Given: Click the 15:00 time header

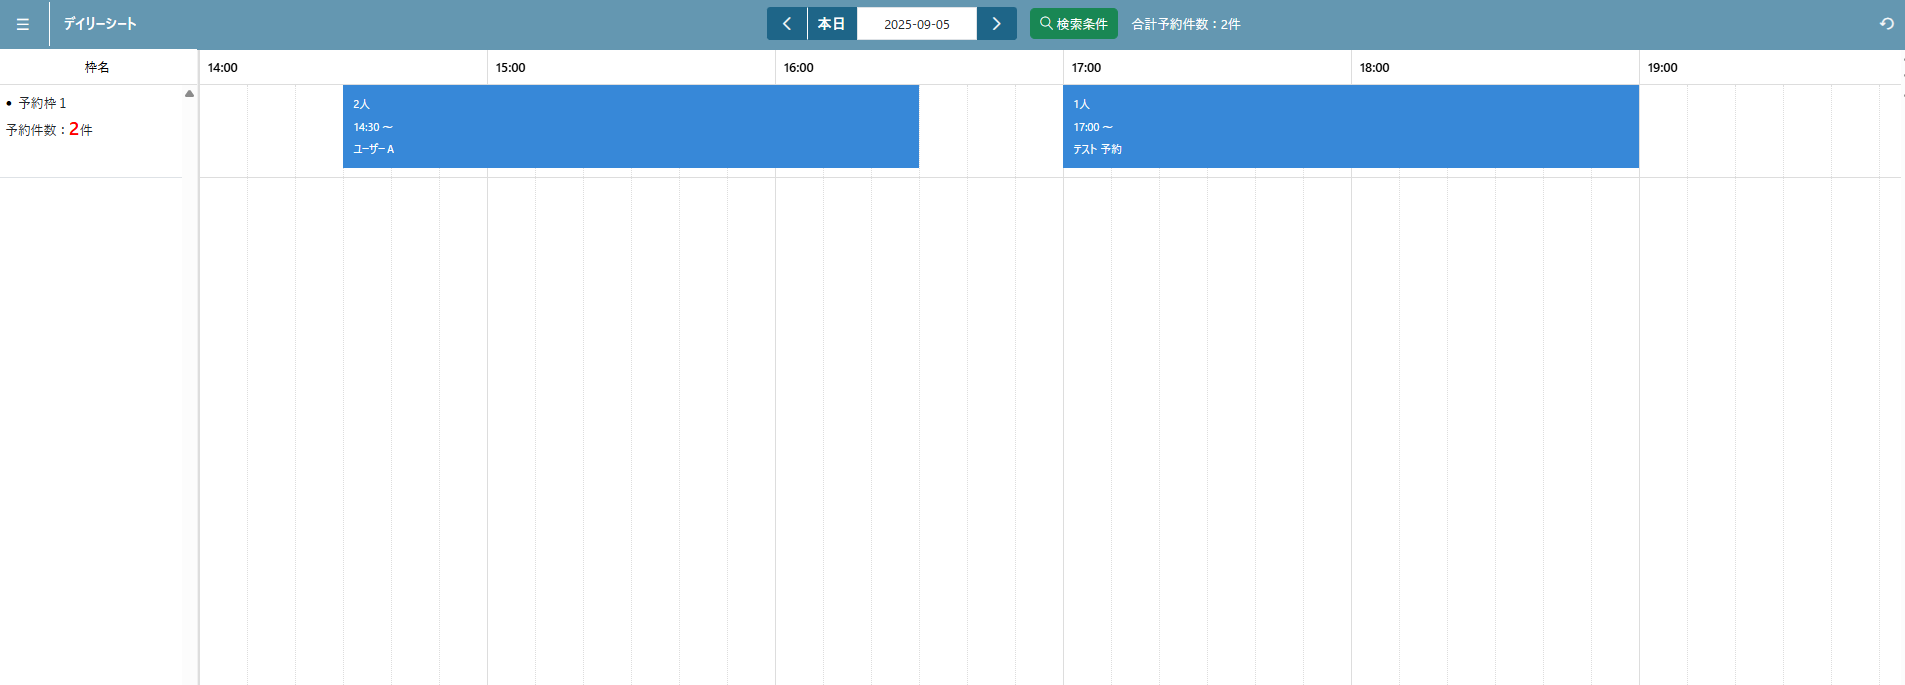Looking at the screenshot, I should coord(511,68).
